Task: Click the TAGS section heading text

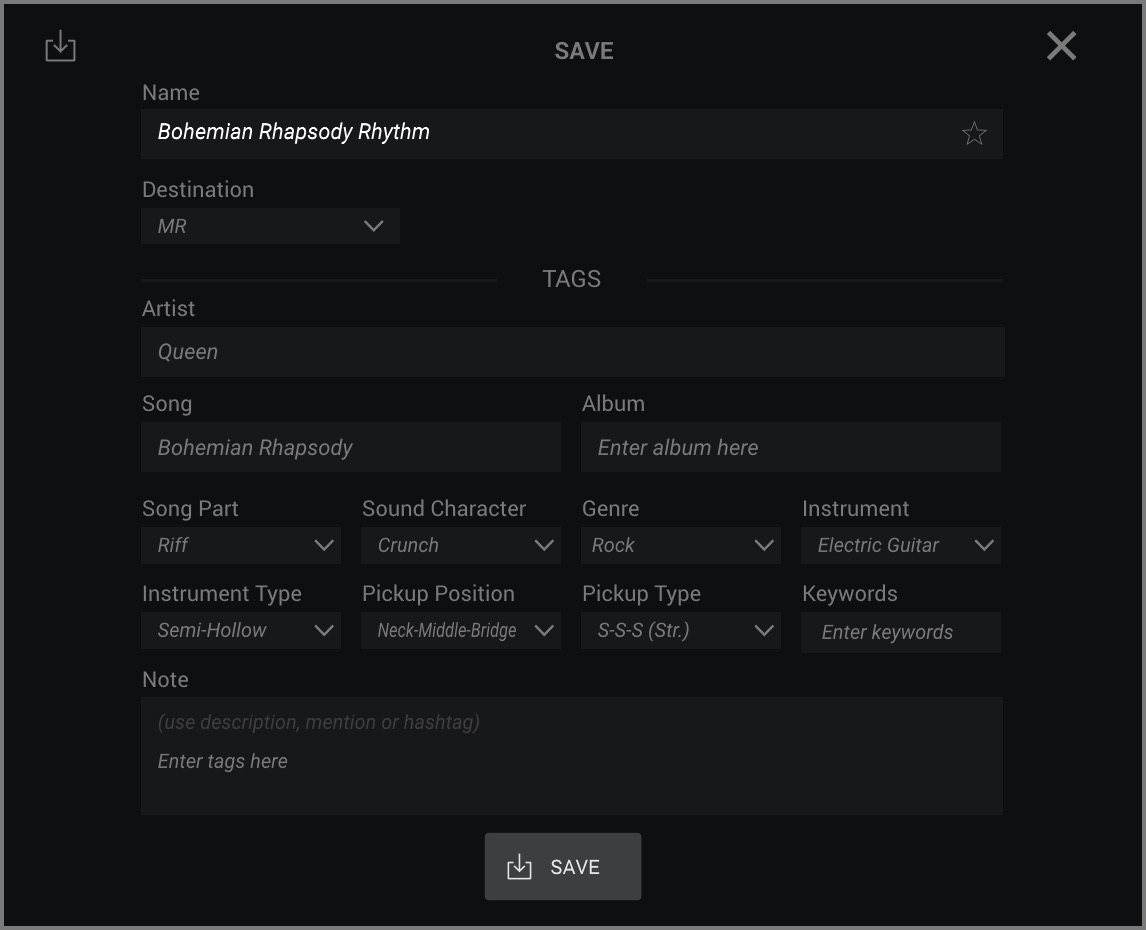Action: [572, 279]
